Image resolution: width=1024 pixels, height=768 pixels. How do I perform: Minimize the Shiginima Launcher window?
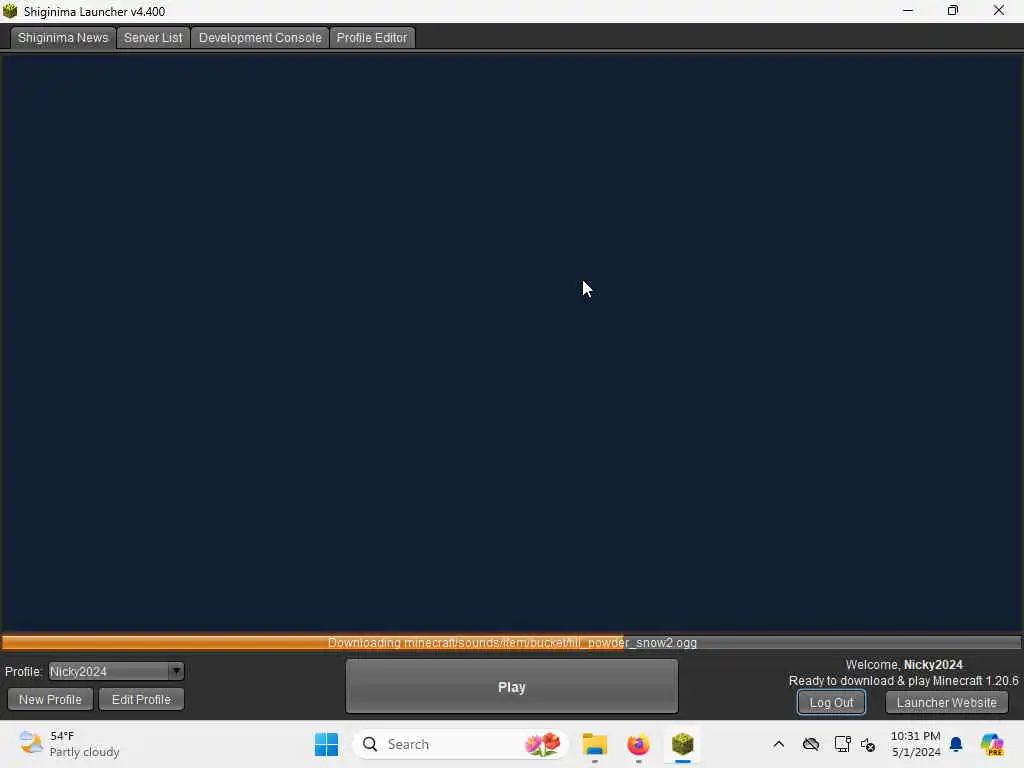[x=908, y=11]
